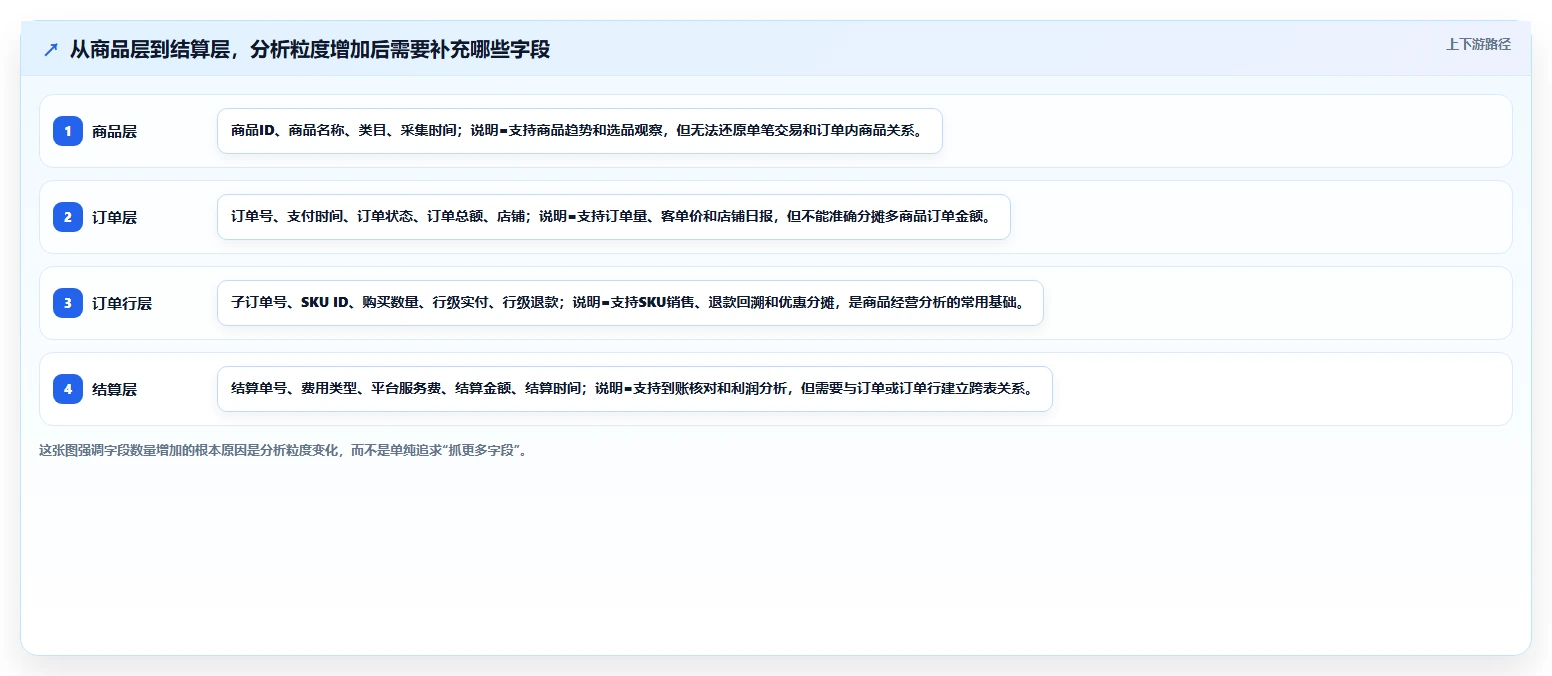The width and height of the screenshot is (1552, 676).
Task: Select the 订单层 row label
Action: tap(114, 217)
